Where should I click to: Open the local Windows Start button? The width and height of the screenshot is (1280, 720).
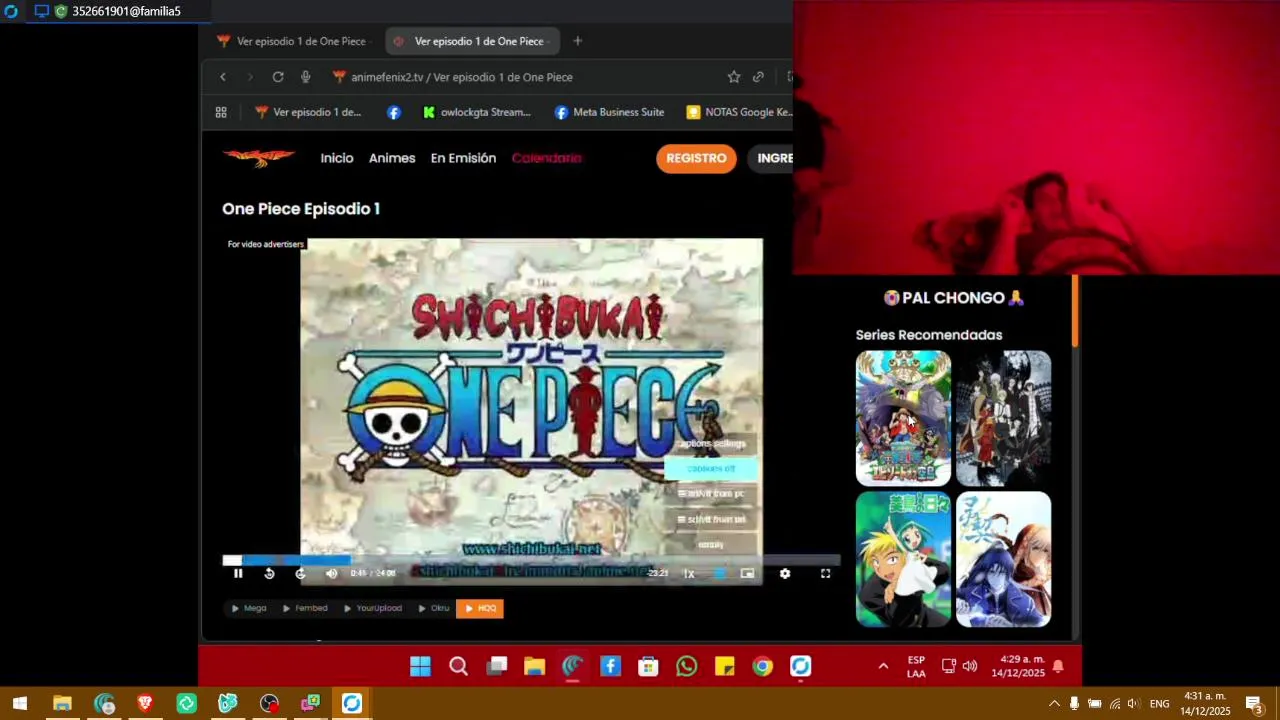20,704
